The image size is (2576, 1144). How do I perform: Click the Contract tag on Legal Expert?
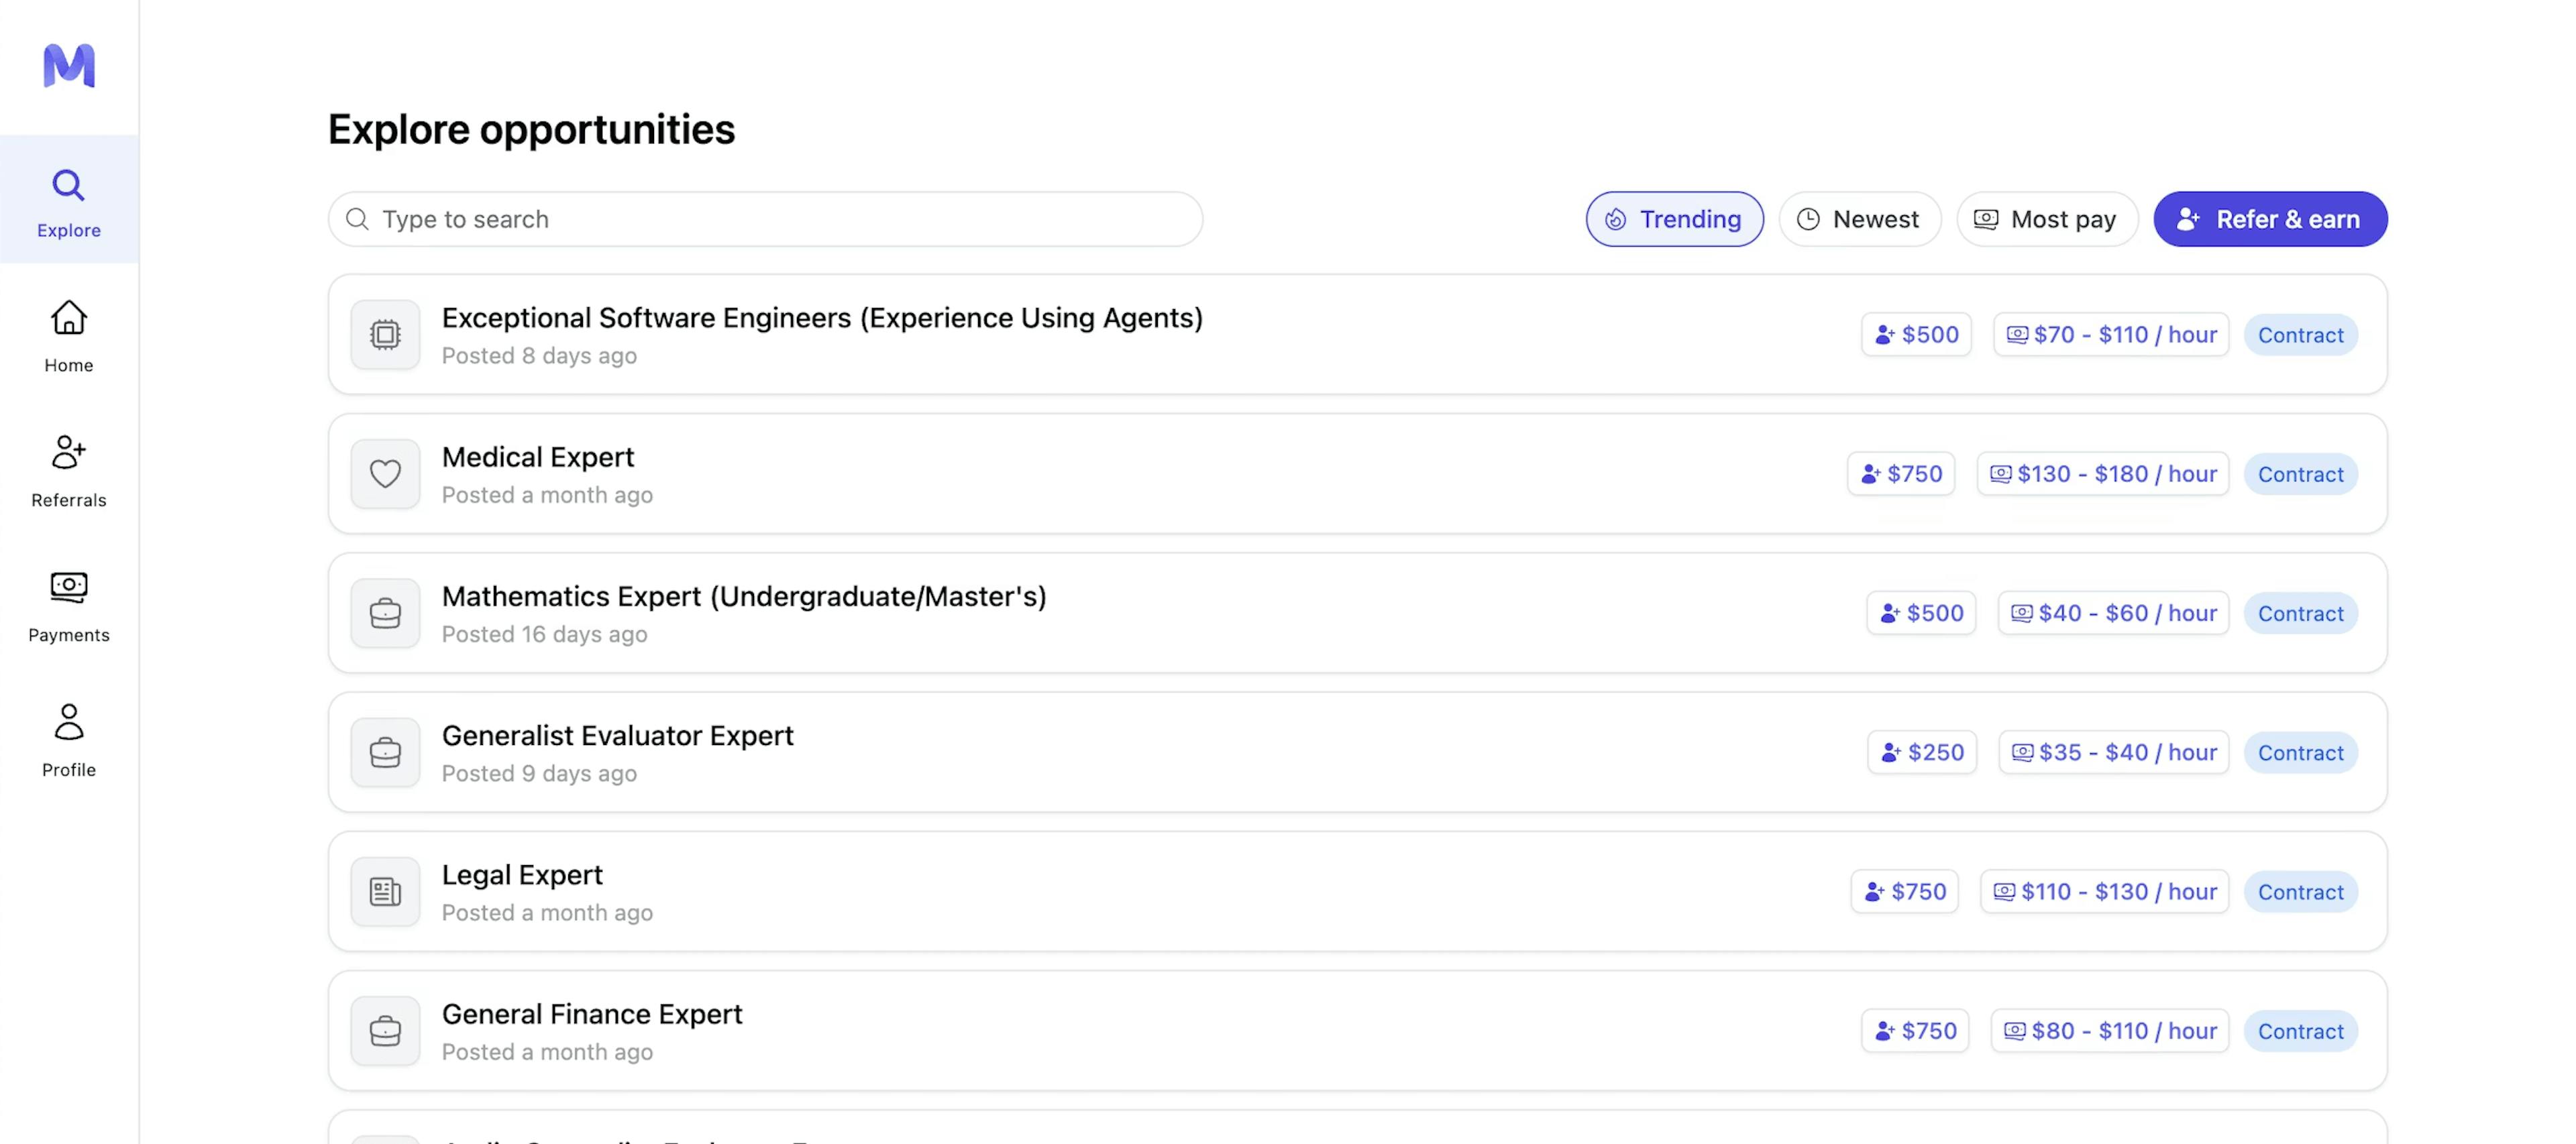pos(2300,892)
